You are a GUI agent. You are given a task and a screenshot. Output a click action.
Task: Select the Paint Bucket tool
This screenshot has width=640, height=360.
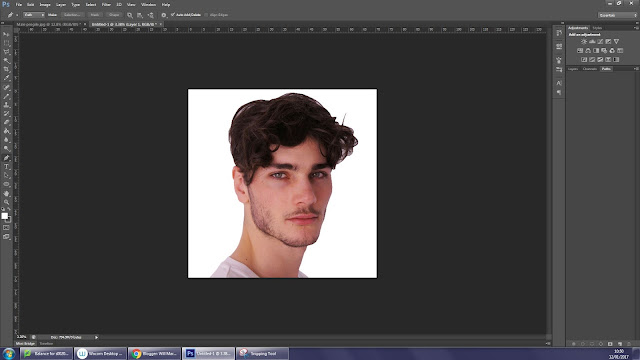(6, 131)
